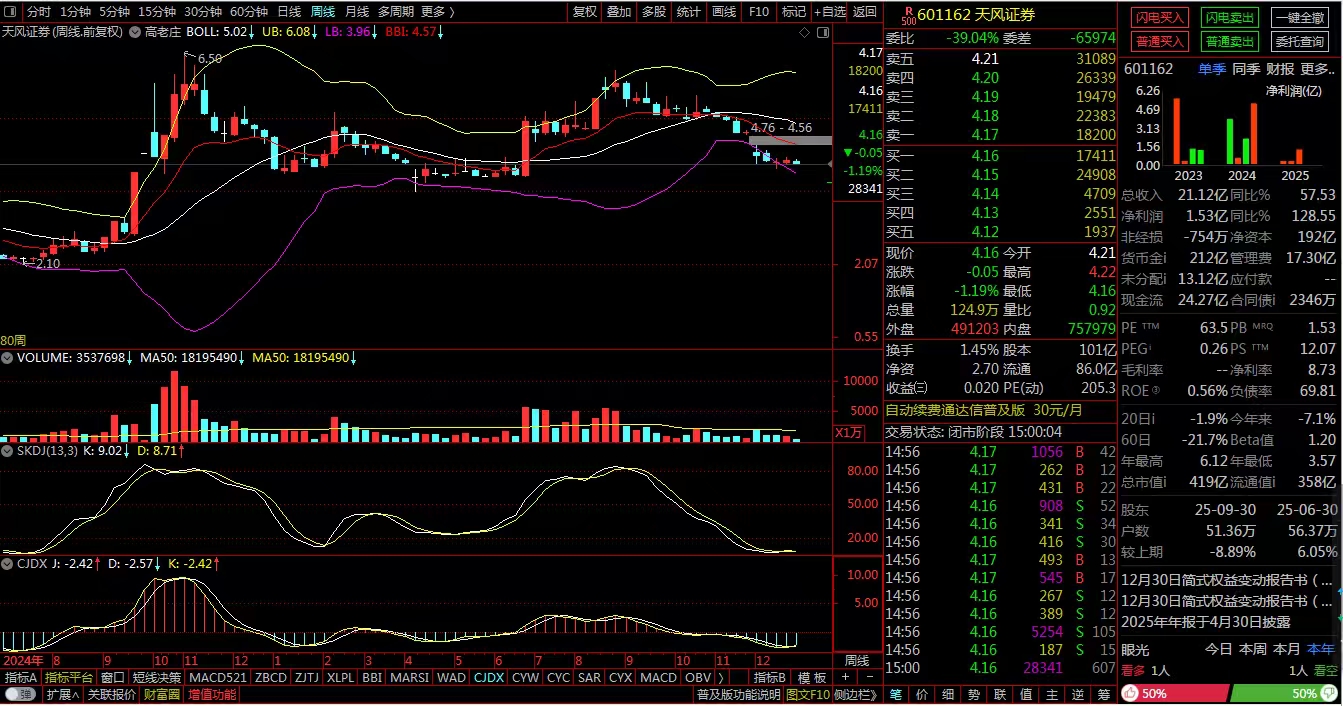Select the BBI indicator tab

[372, 677]
